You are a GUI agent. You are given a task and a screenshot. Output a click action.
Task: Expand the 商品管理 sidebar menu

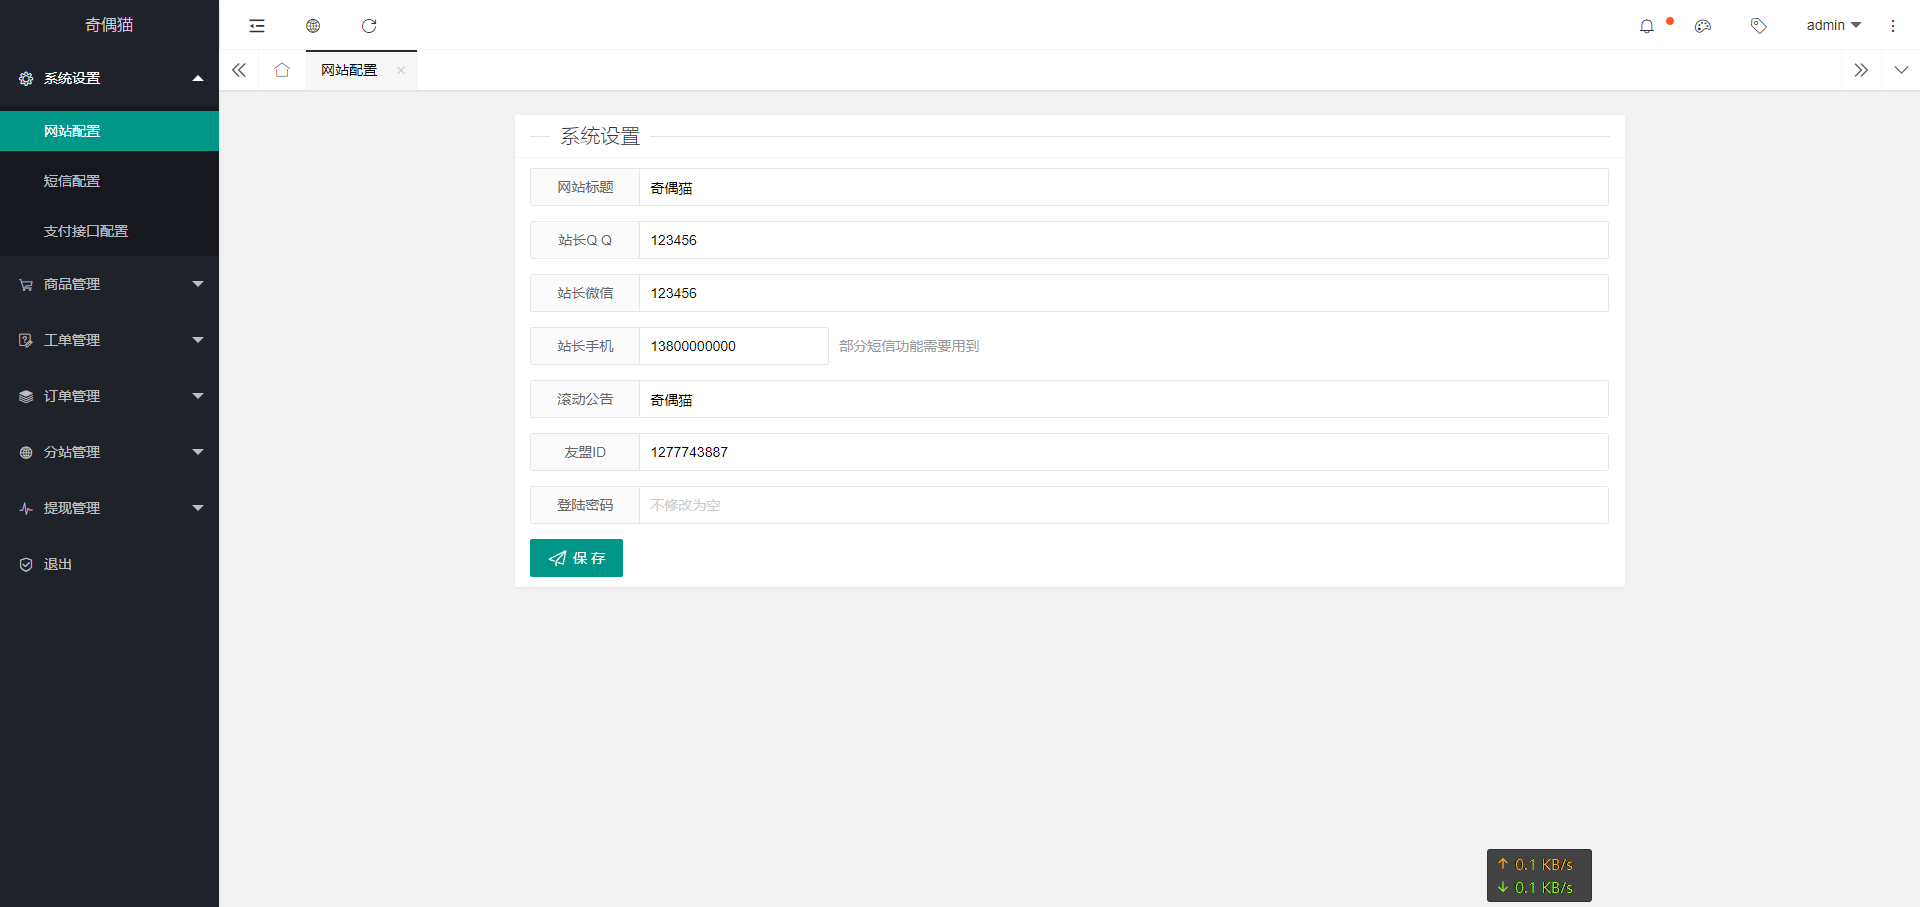tap(109, 284)
